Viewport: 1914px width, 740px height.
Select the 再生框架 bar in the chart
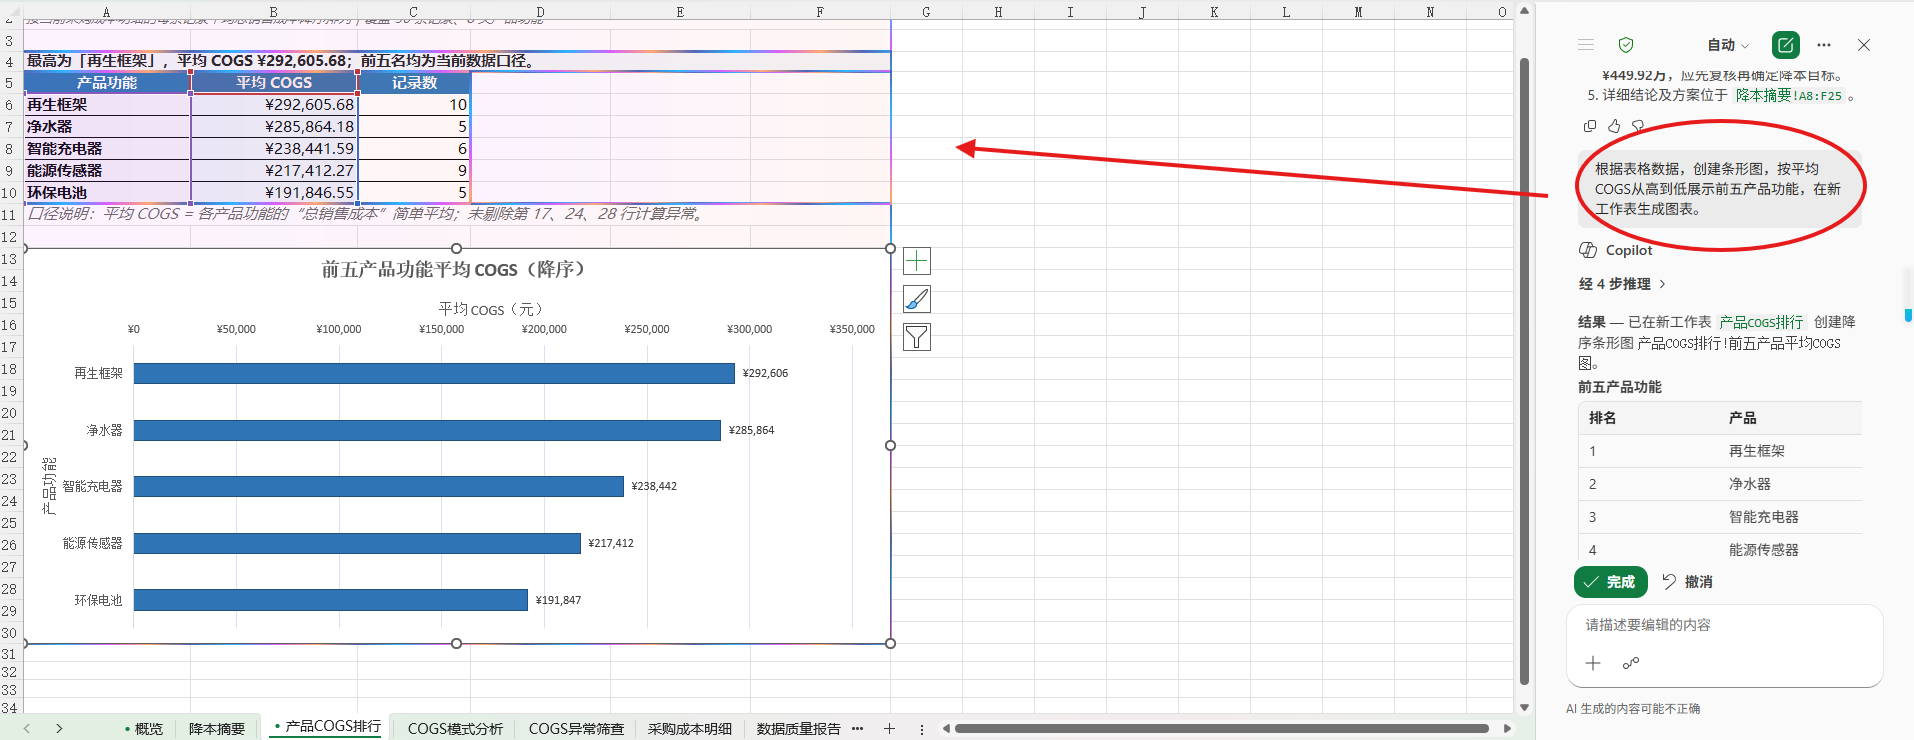[434, 373]
